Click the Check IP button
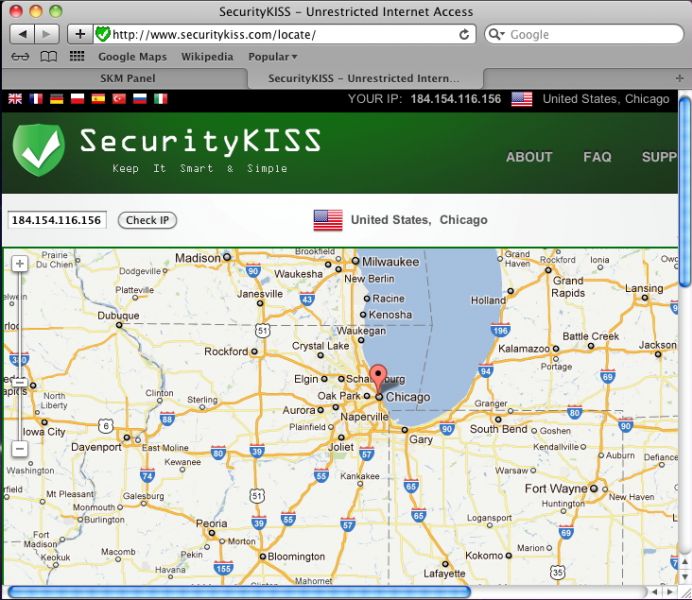692x600 pixels. pos(147,220)
